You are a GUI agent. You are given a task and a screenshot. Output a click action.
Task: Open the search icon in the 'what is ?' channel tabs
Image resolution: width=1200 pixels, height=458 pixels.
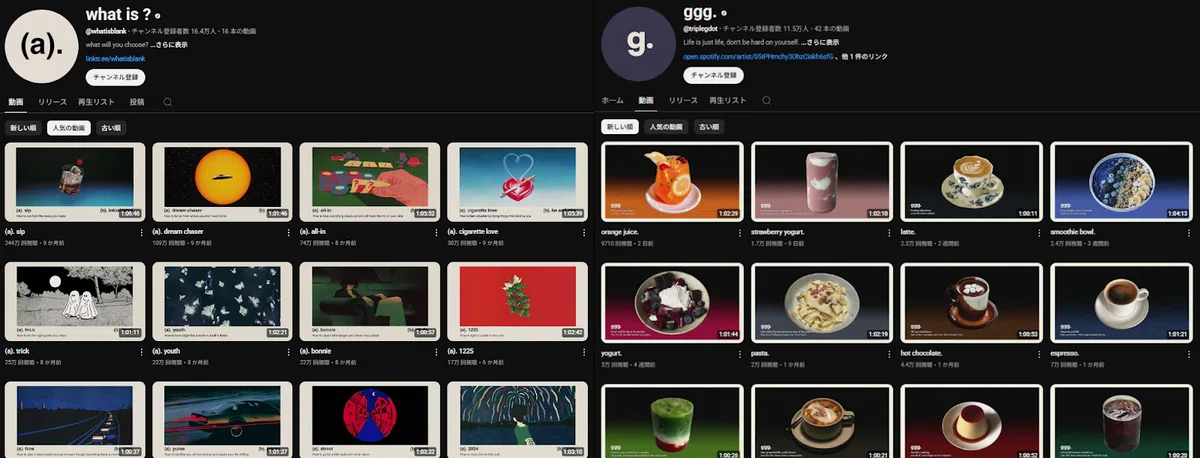167,102
